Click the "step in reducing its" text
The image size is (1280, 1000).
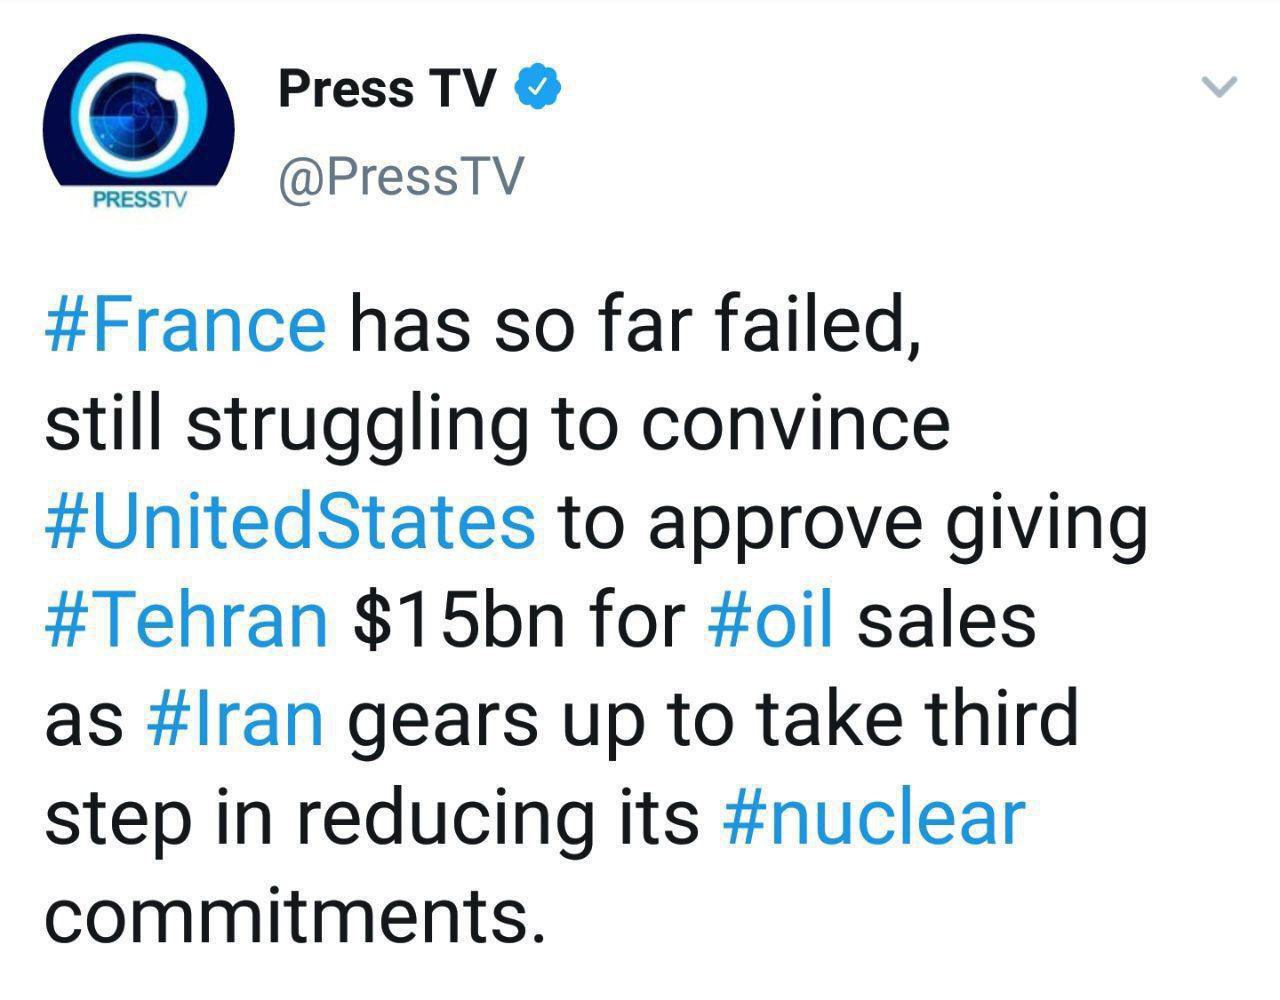coord(372,816)
